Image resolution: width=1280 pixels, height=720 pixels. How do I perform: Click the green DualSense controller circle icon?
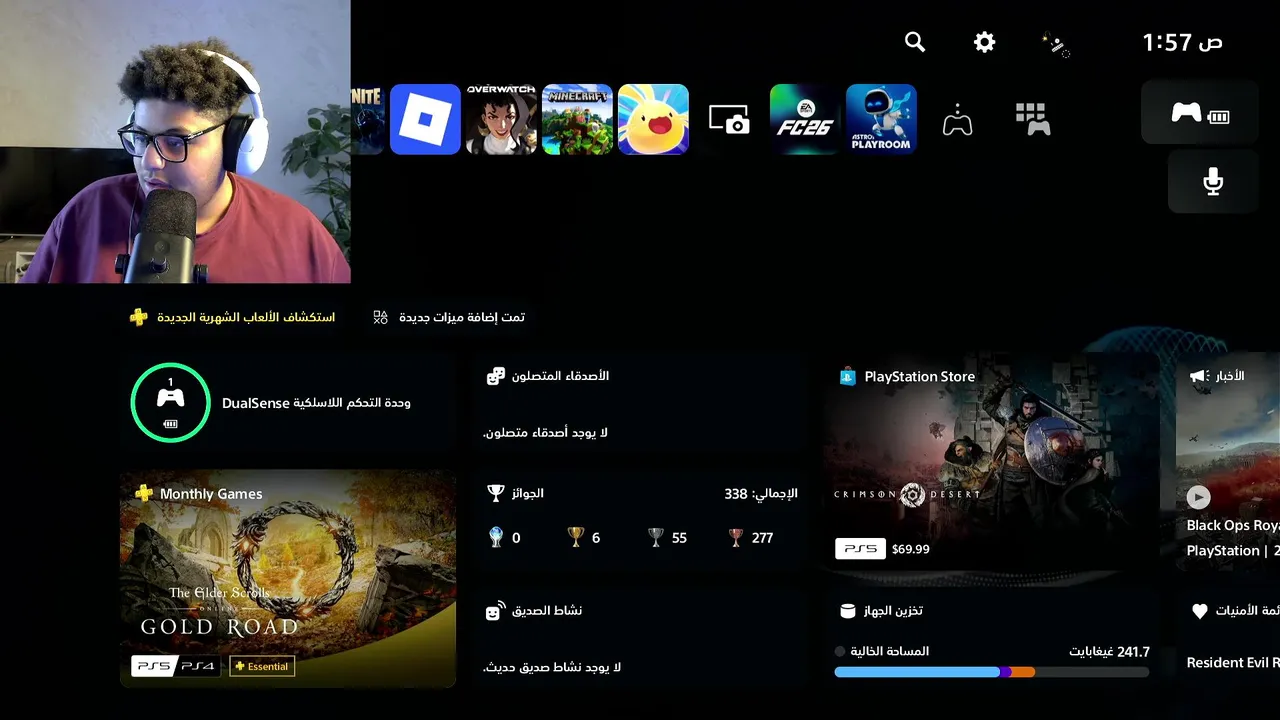[x=170, y=403]
